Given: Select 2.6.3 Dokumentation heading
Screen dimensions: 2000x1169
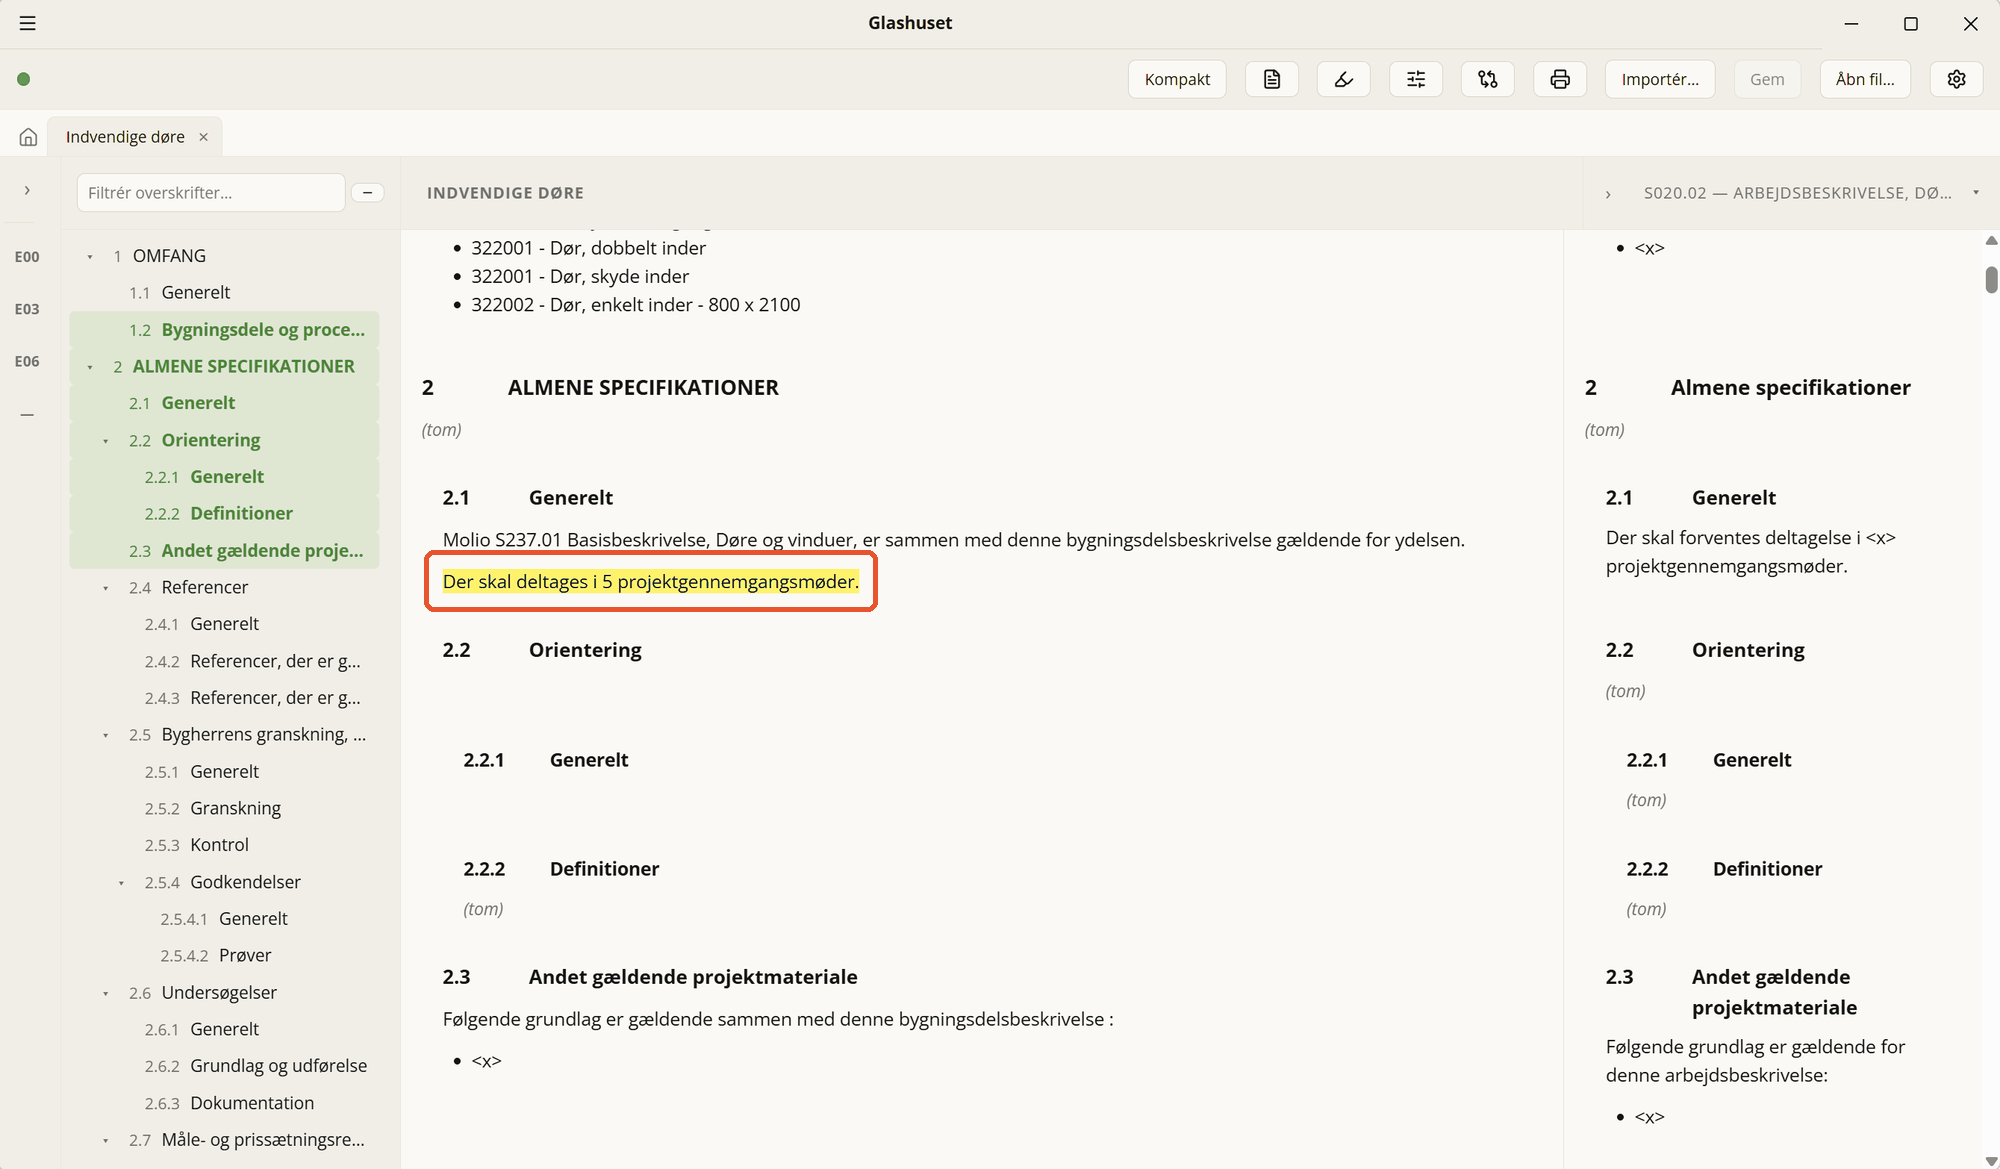Looking at the screenshot, I should coord(224,1102).
